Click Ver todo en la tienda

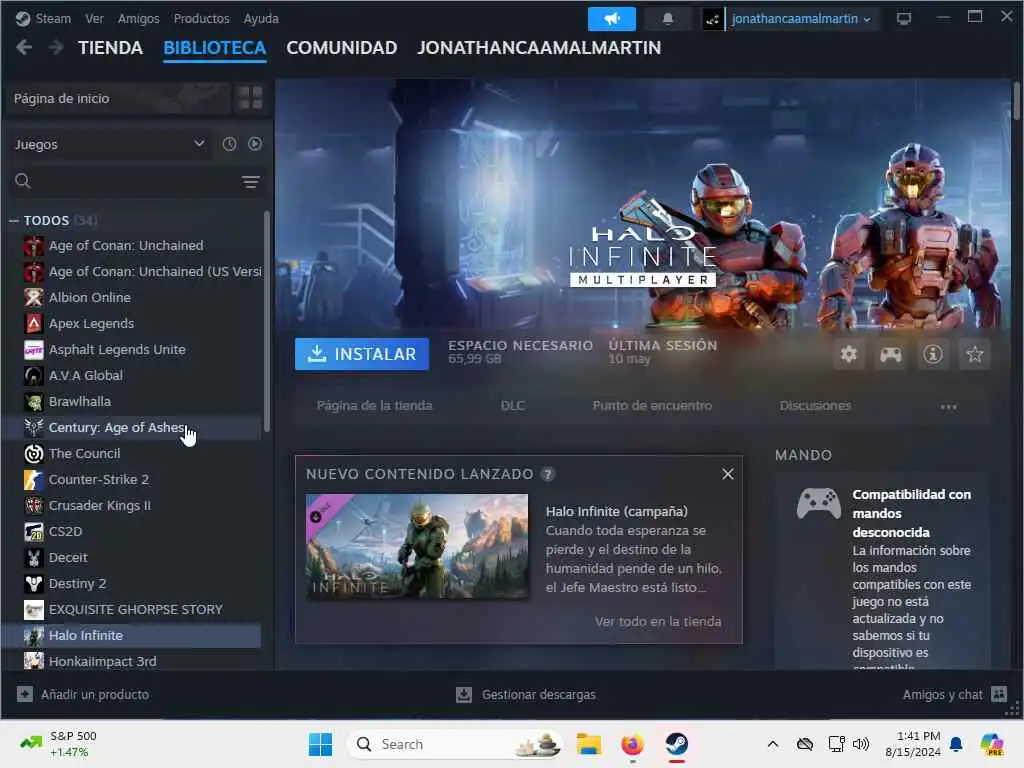click(x=658, y=622)
